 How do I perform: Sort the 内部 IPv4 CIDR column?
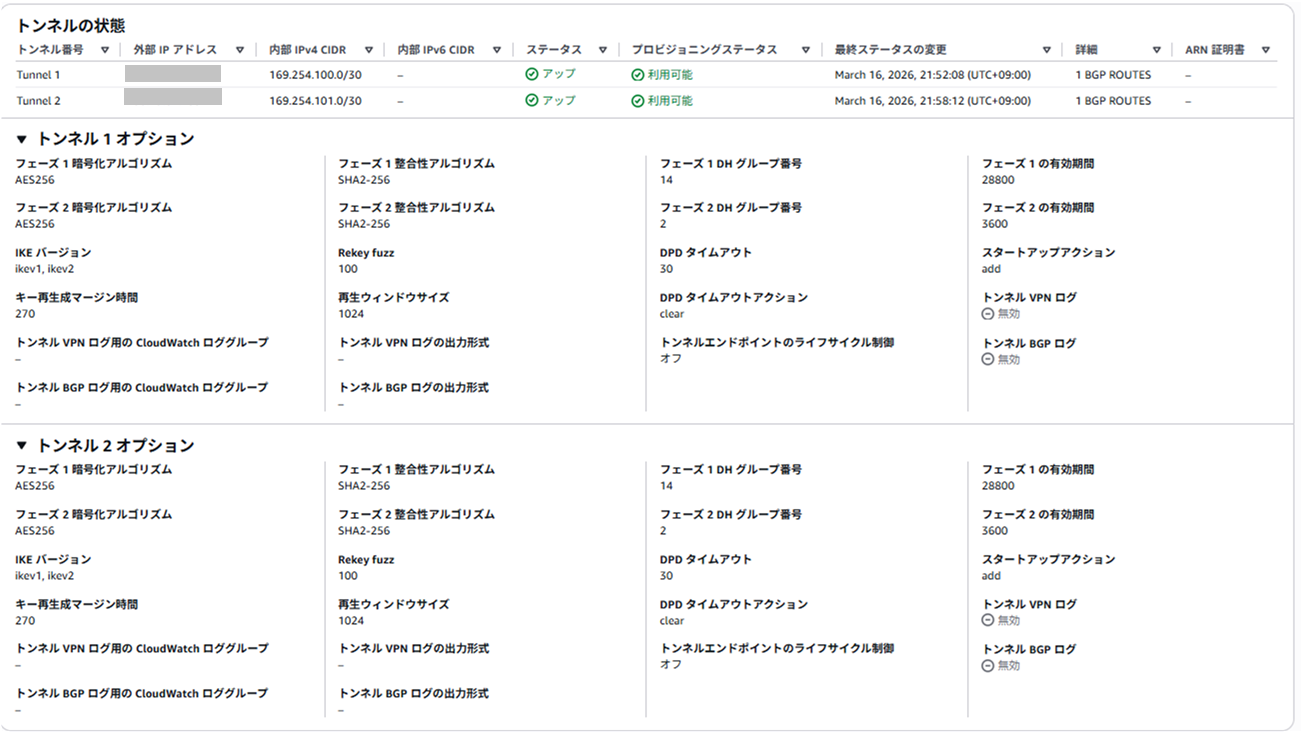(x=369, y=50)
